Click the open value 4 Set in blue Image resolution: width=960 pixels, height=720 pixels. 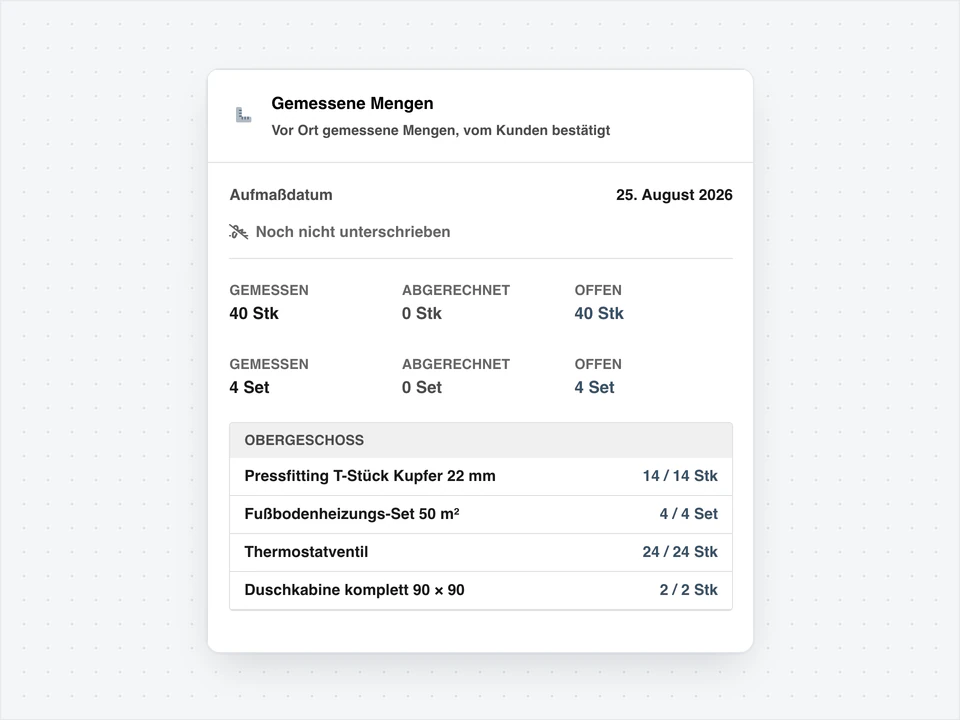point(594,388)
